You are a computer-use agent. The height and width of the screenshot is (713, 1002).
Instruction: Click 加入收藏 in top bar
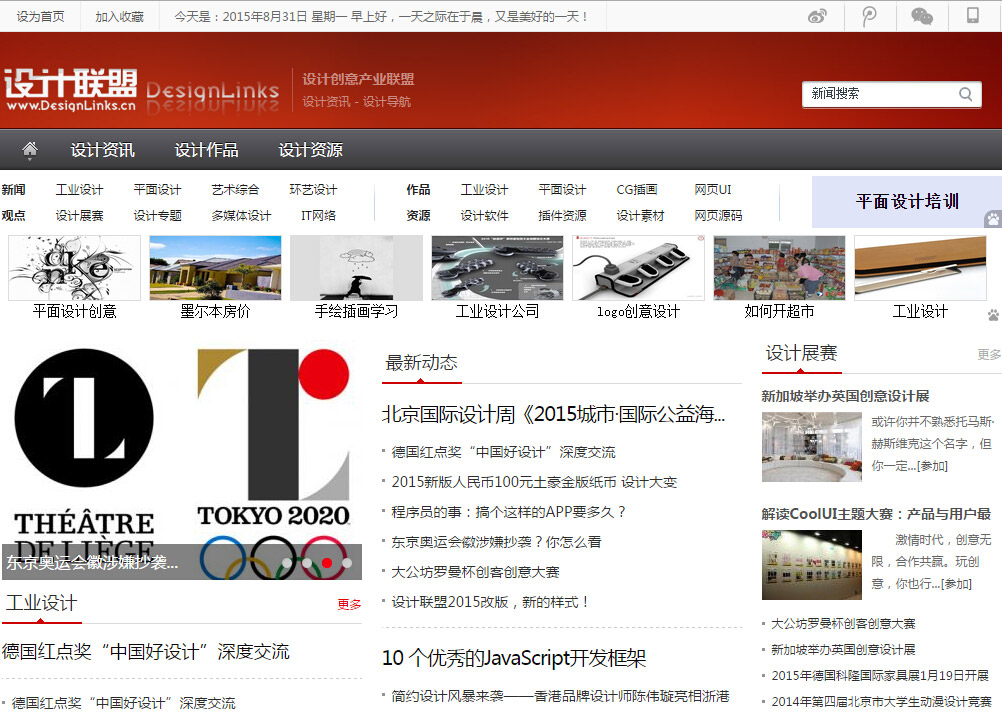[119, 17]
